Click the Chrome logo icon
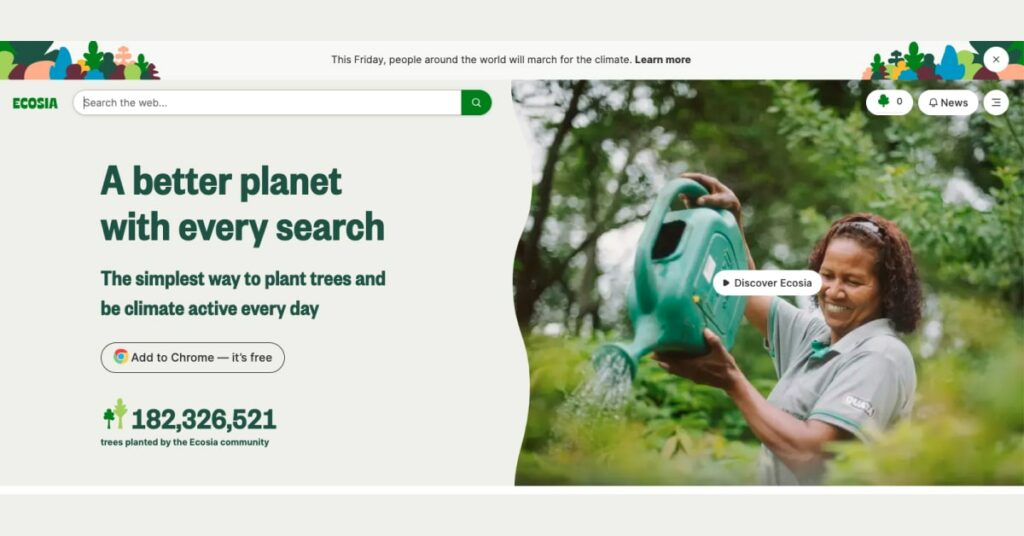The image size is (1024, 536). click(x=120, y=356)
